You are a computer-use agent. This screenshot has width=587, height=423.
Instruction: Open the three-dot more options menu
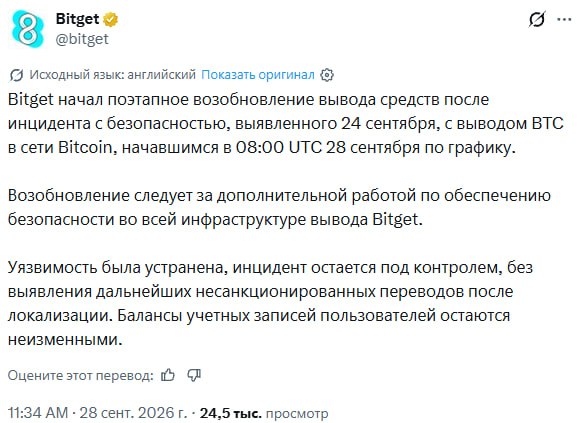coord(564,19)
